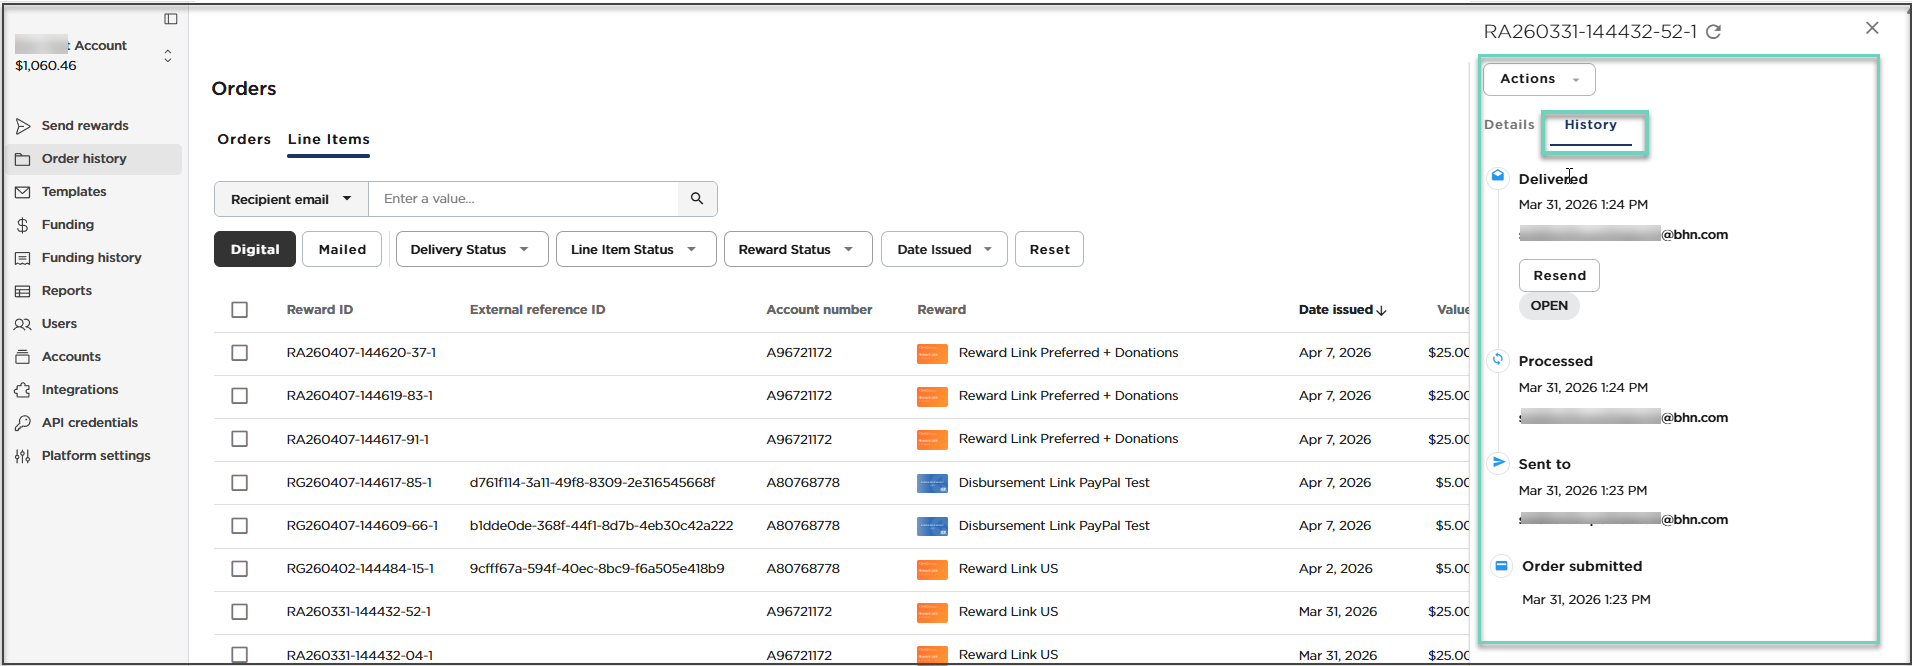Toggle the select-all checkbox in table header

coord(240,310)
